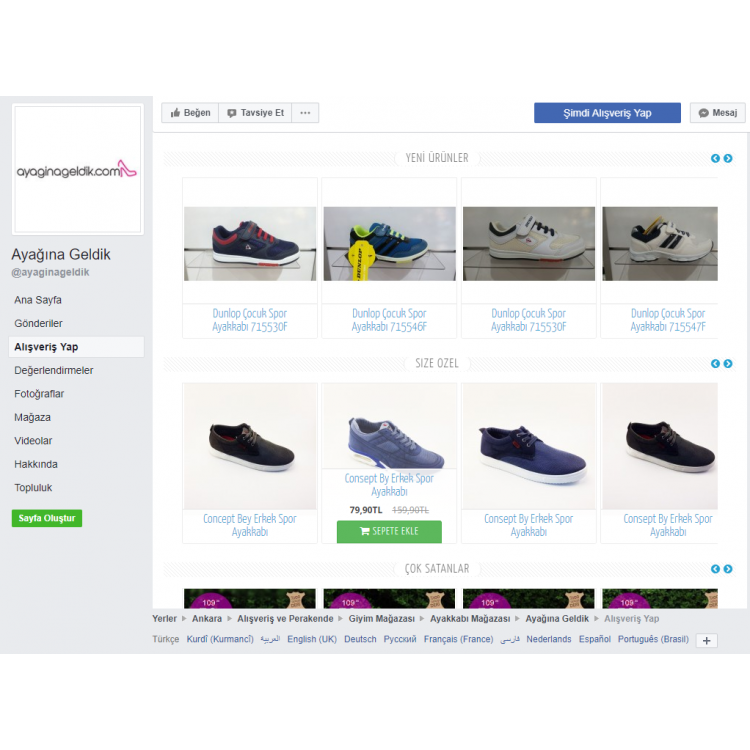Open Gönderiler in sidebar

tap(38, 323)
